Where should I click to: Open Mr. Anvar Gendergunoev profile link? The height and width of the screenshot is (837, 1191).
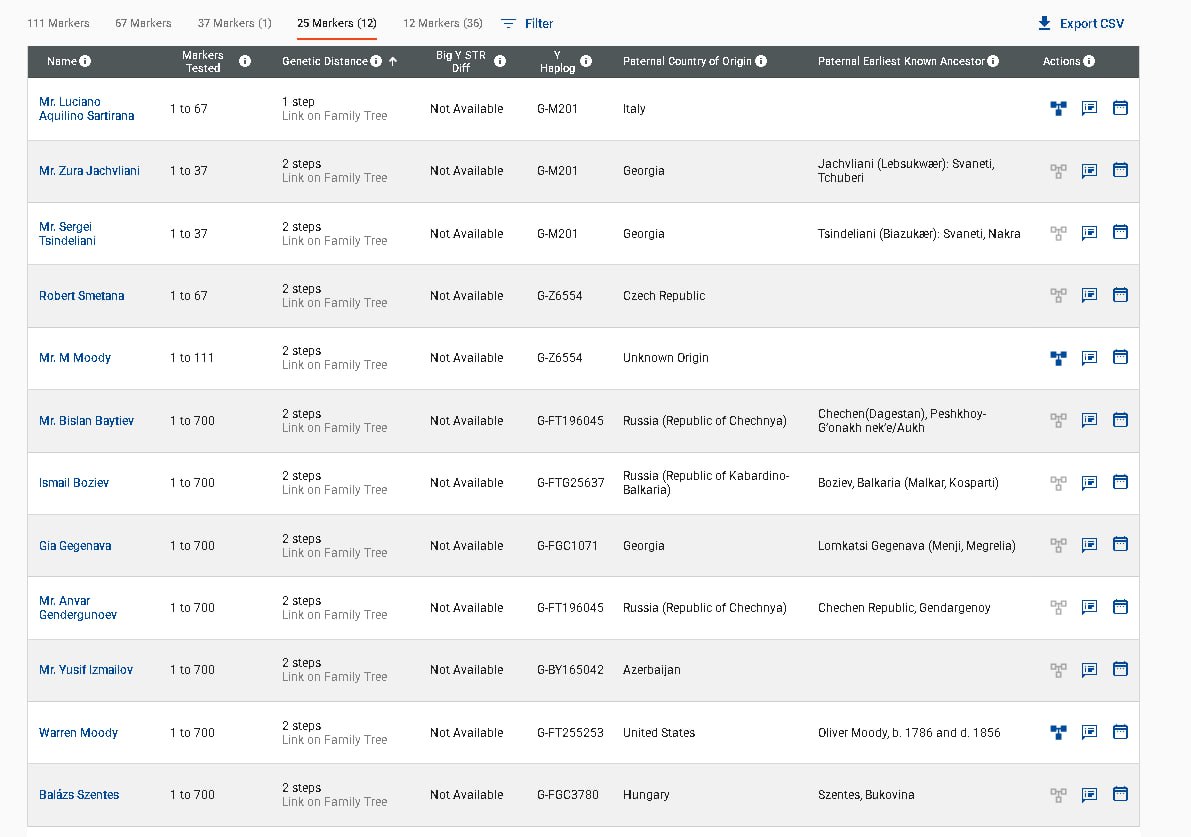point(78,608)
